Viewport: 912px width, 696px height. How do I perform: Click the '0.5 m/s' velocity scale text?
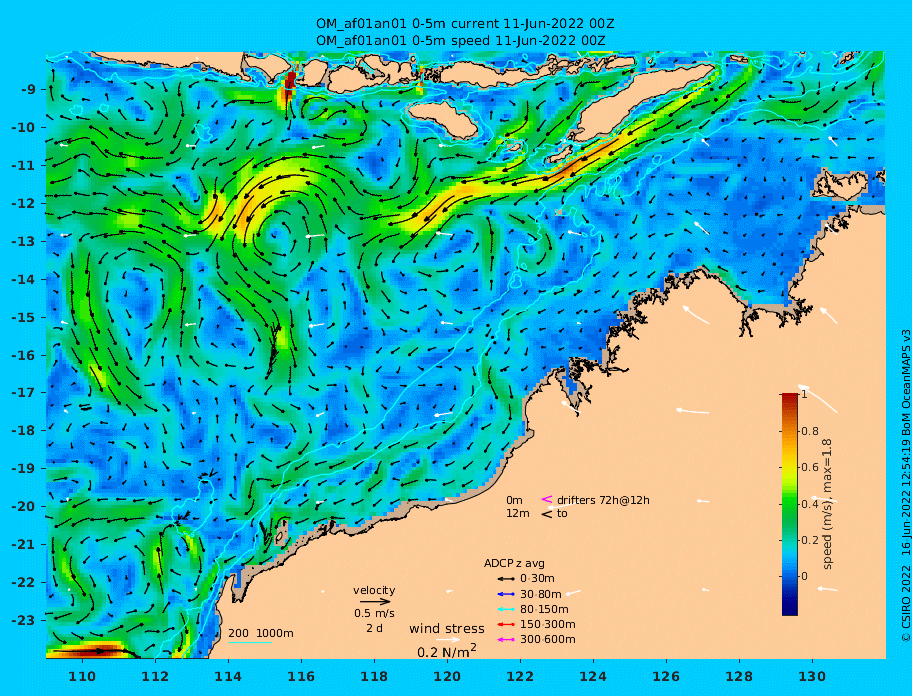click(374, 613)
